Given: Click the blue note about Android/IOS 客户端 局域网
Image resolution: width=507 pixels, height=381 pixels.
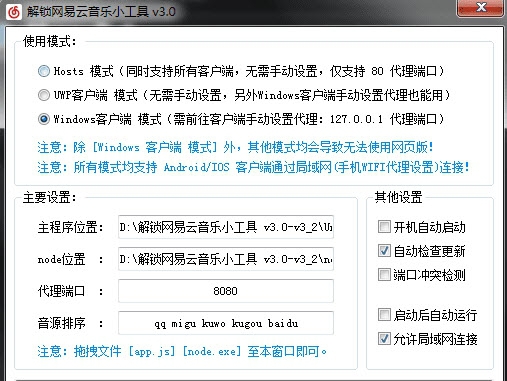Looking at the screenshot, I should pyautogui.click(x=253, y=167).
